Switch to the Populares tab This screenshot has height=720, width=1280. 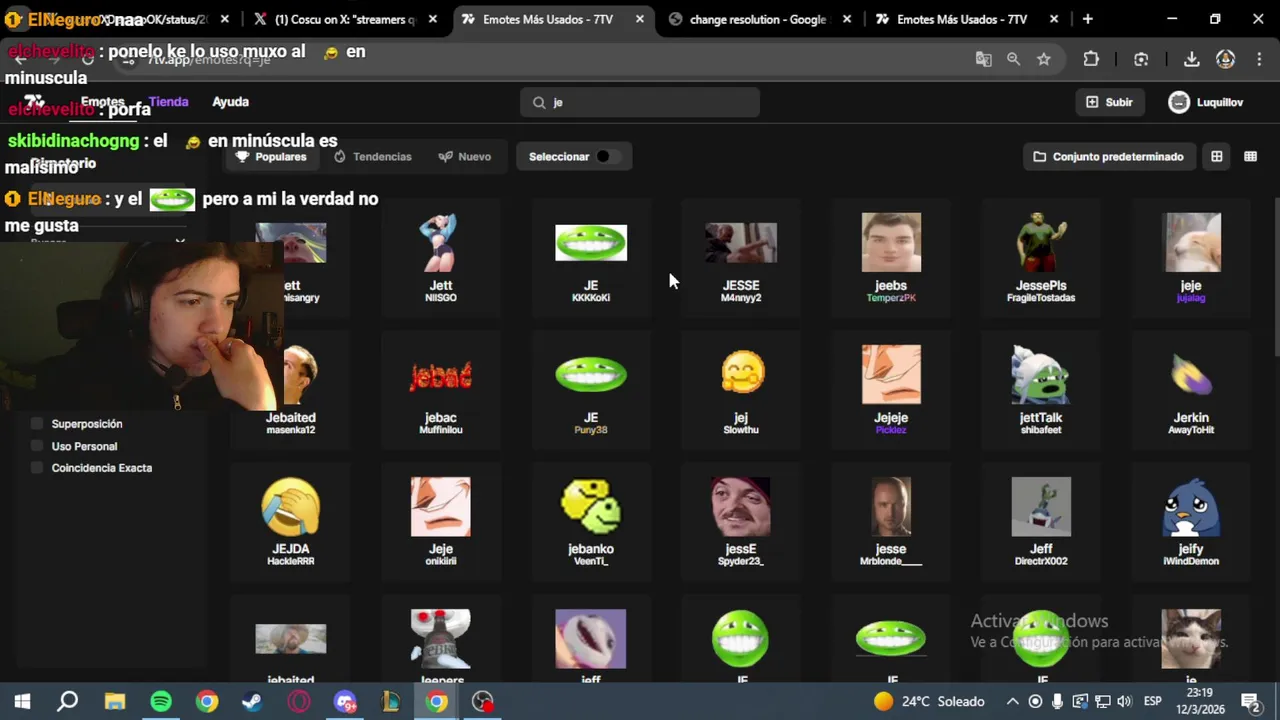(271, 157)
